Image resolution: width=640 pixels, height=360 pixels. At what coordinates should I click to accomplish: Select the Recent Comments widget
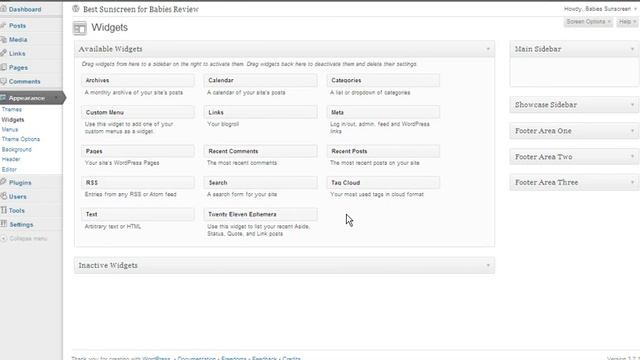[260, 151]
